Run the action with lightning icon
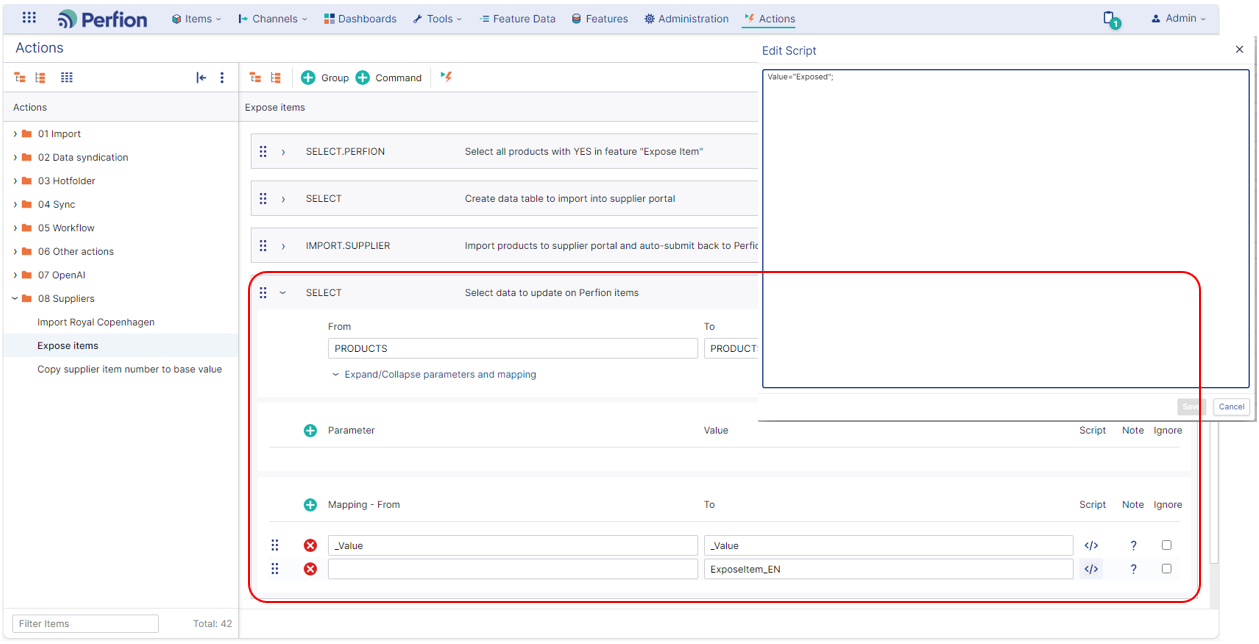Image resolution: width=1259 pixels, height=644 pixels. point(446,76)
